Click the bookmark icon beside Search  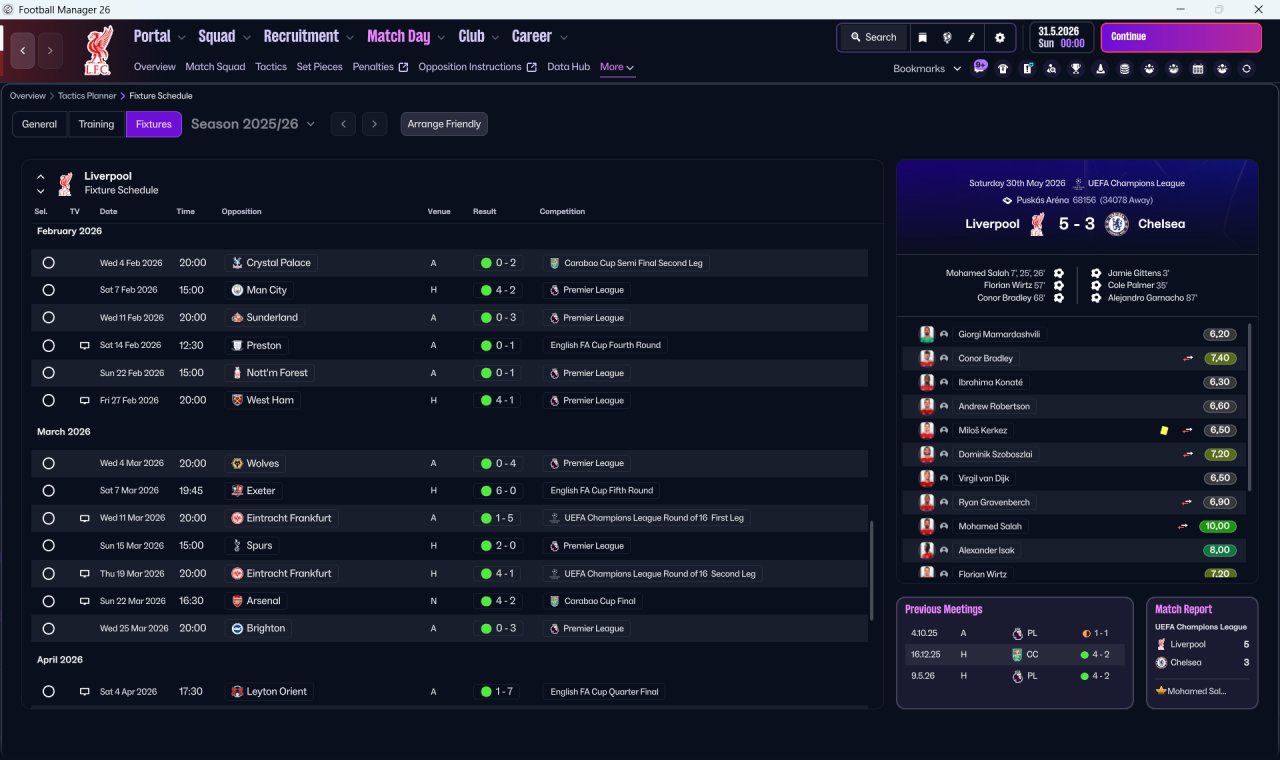click(x=922, y=37)
